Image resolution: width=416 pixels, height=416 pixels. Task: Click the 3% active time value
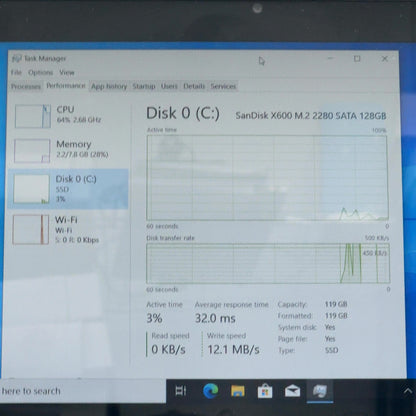(x=154, y=318)
